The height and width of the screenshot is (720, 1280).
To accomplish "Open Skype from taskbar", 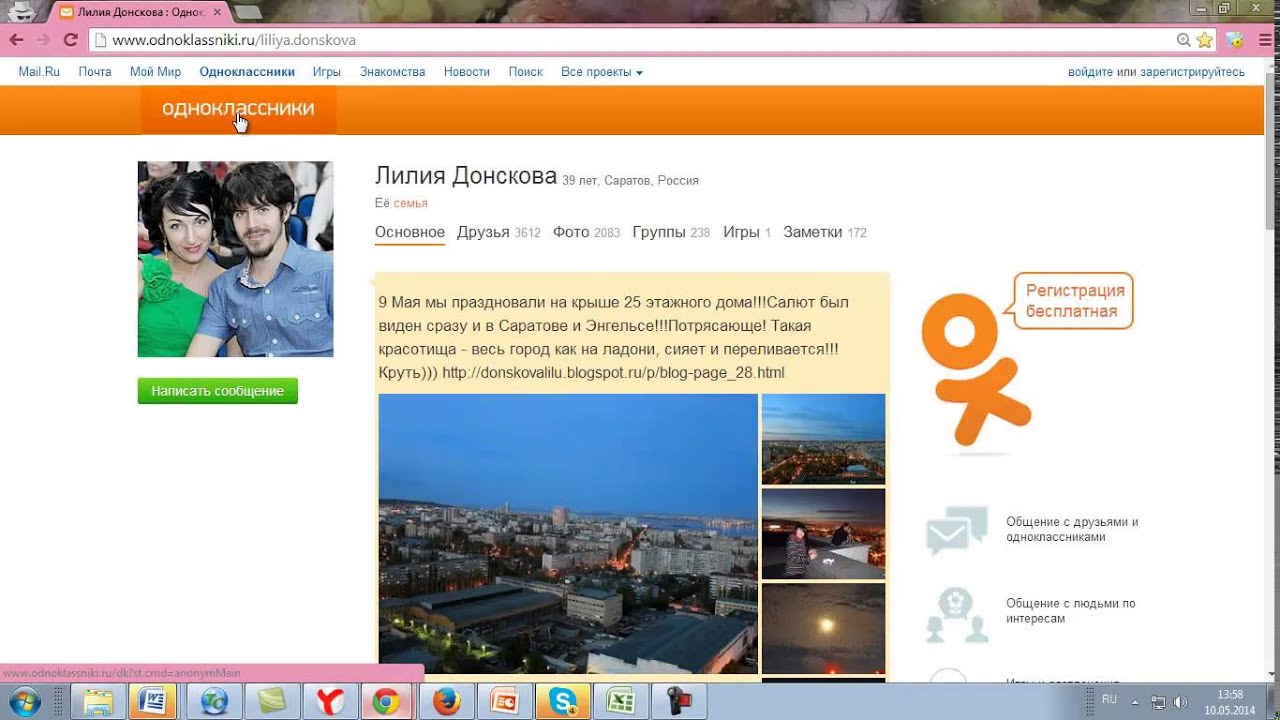I will [562, 702].
